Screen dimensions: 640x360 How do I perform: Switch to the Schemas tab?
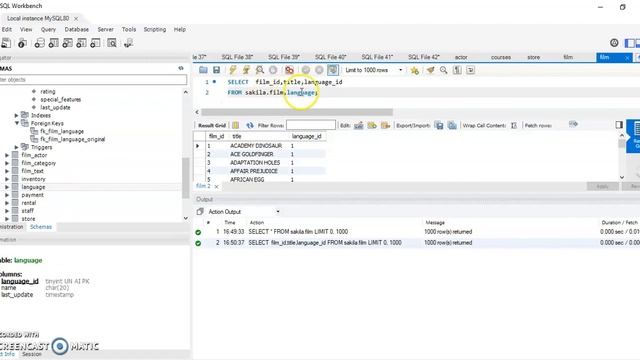[41, 227]
